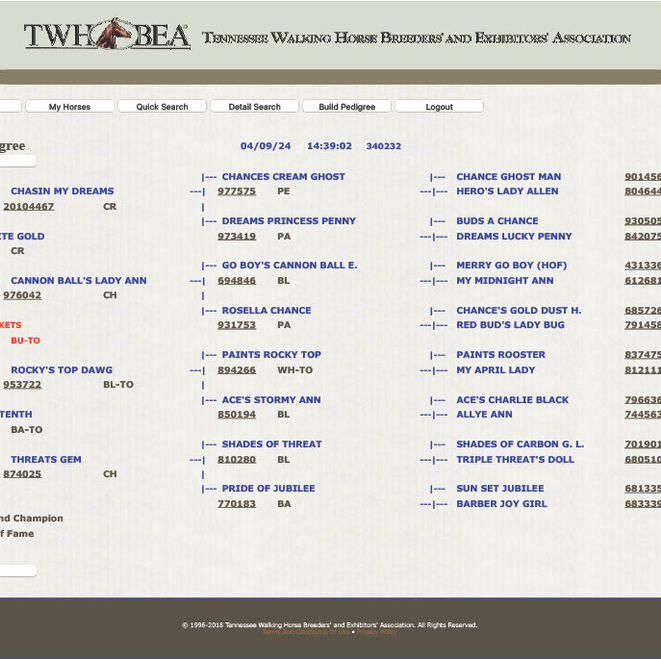Open registration number 894266
Screen dimensions: 661x659
pyautogui.click(x=236, y=370)
